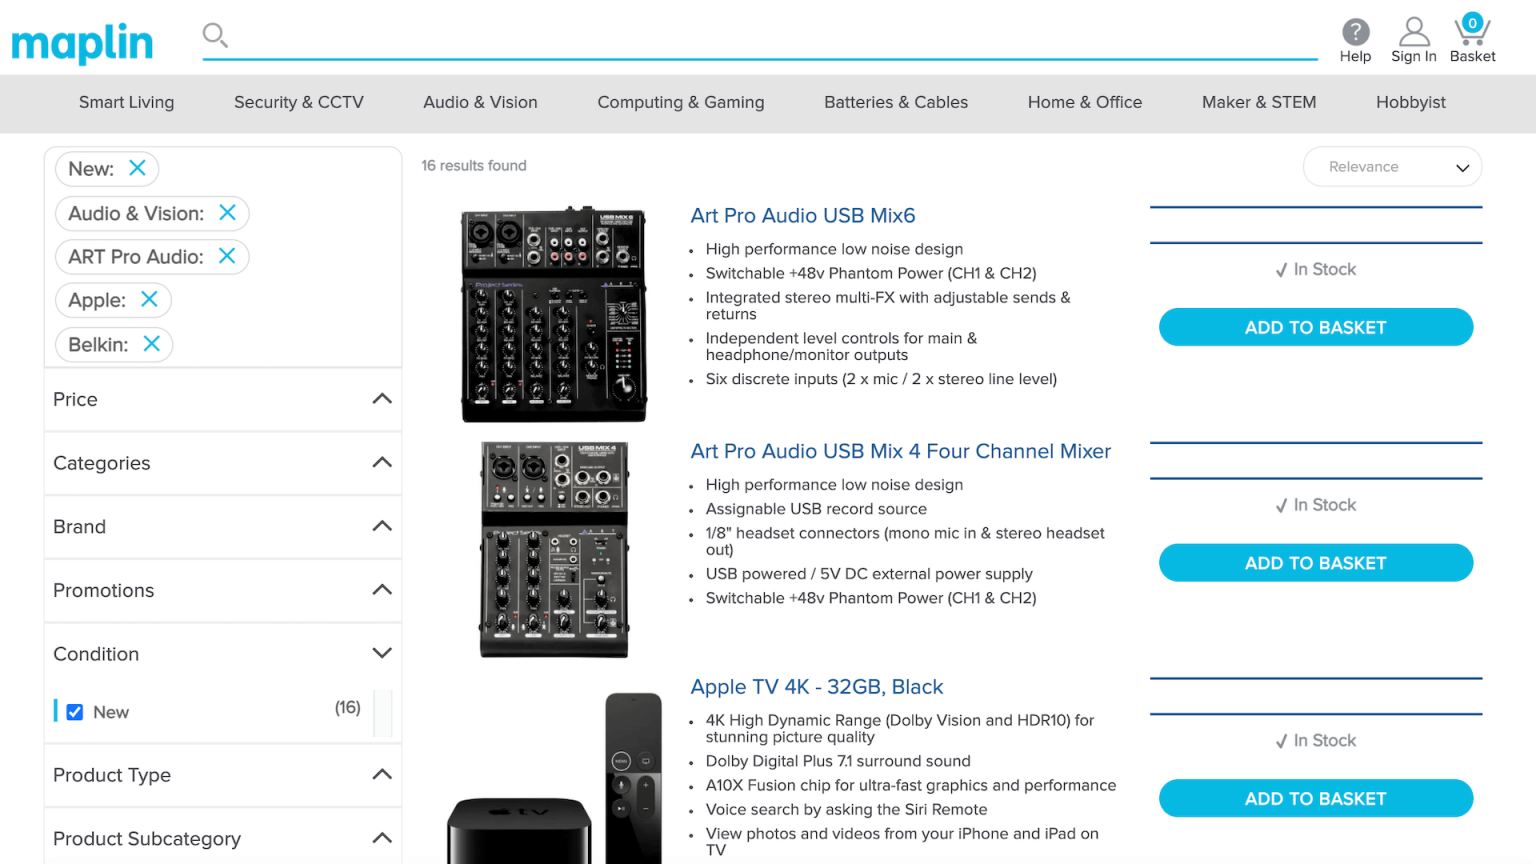Collapse the Product Type section
Image resolution: width=1536 pixels, height=864 pixels.
click(381, 774)
